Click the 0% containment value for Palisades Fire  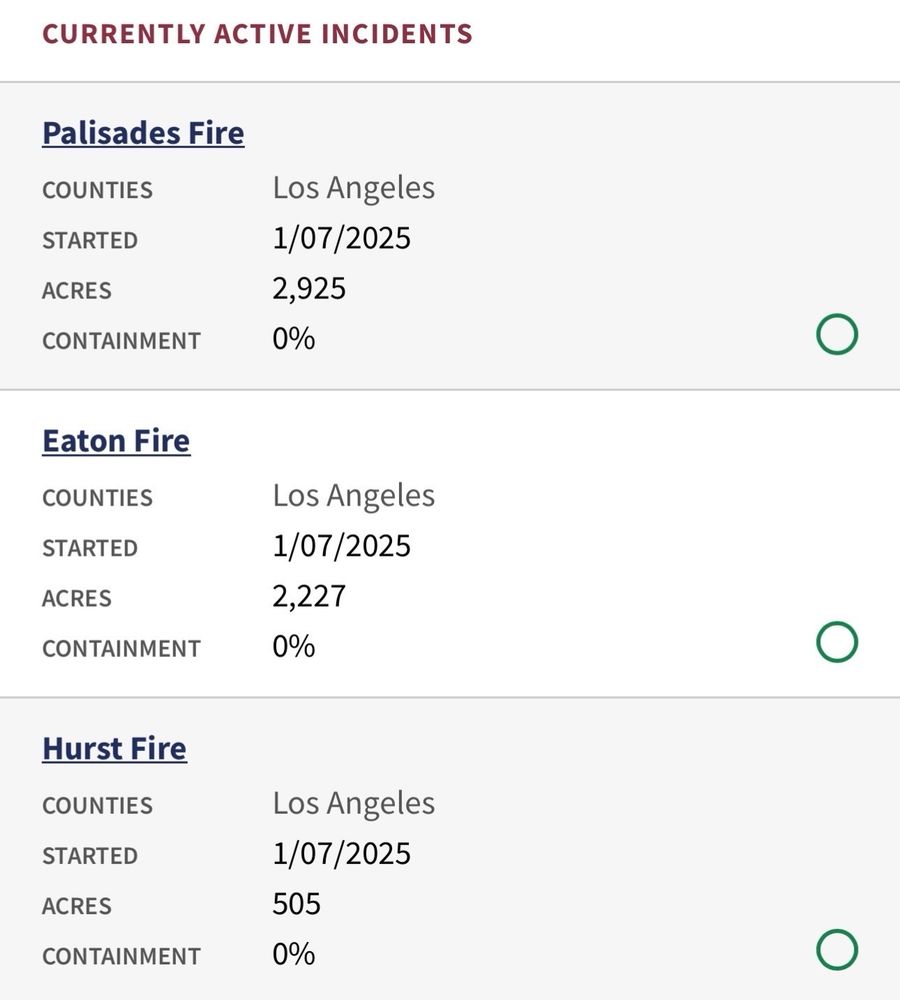tap(293, 339)
